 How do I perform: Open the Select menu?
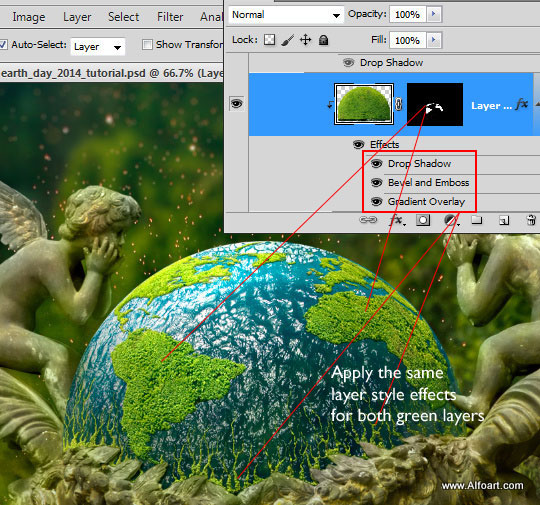pos(123,17)
